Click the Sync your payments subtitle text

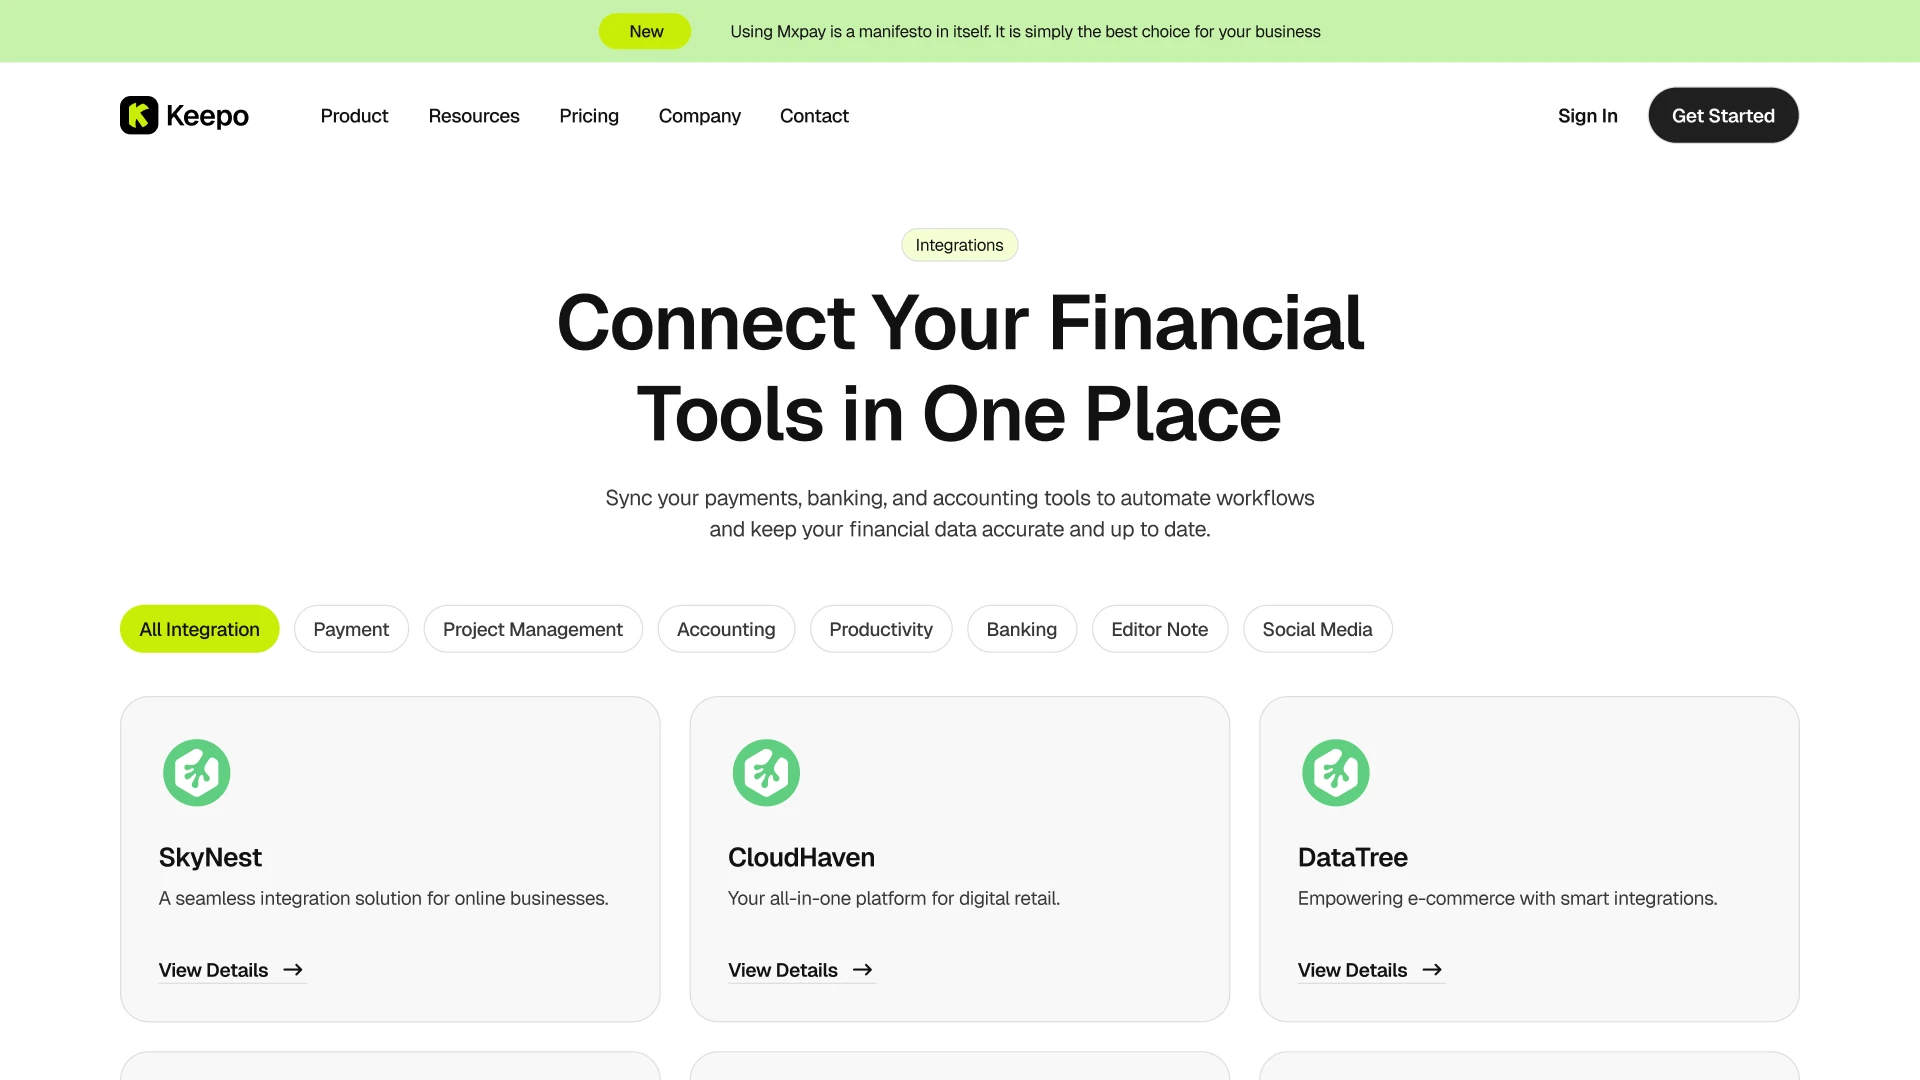960,513
